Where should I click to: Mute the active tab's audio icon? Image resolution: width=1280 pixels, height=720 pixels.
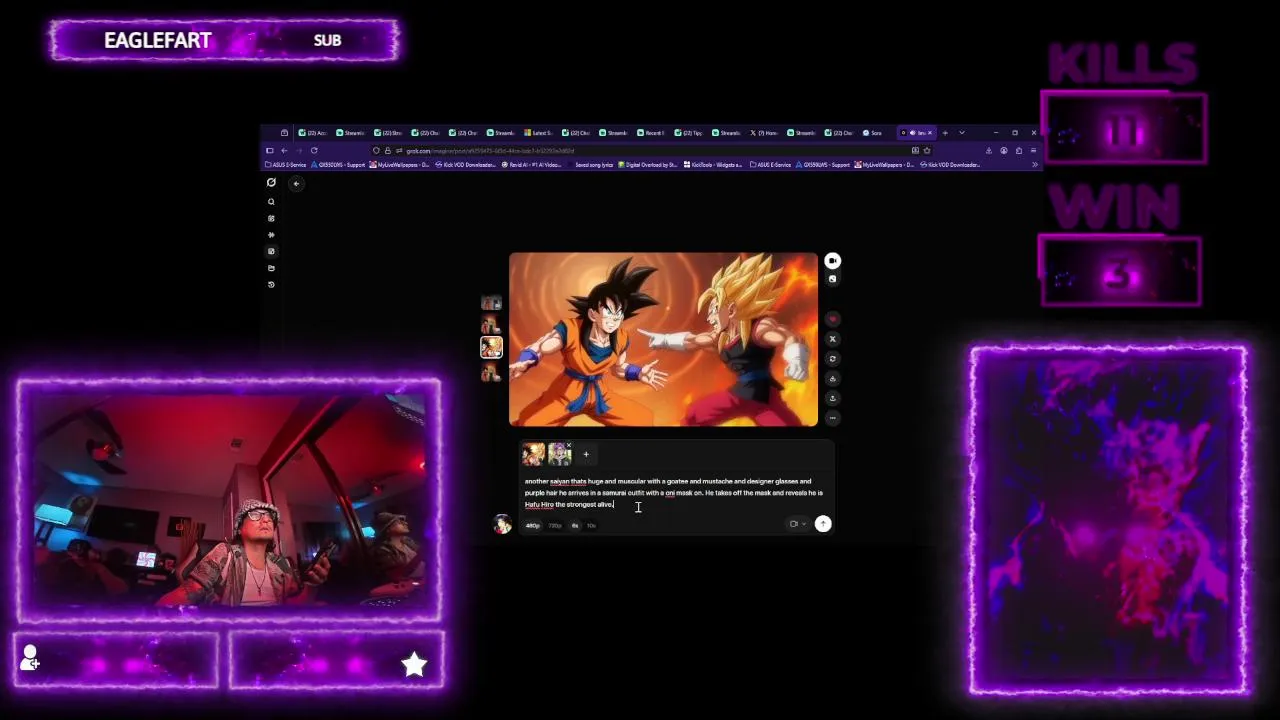click(x=912, y=133)
